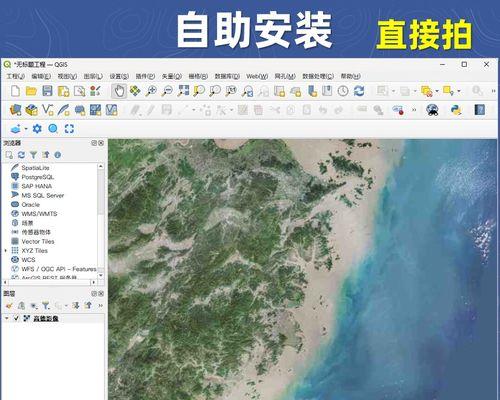Create New Mesh Layer icon

tap(95, 110)
